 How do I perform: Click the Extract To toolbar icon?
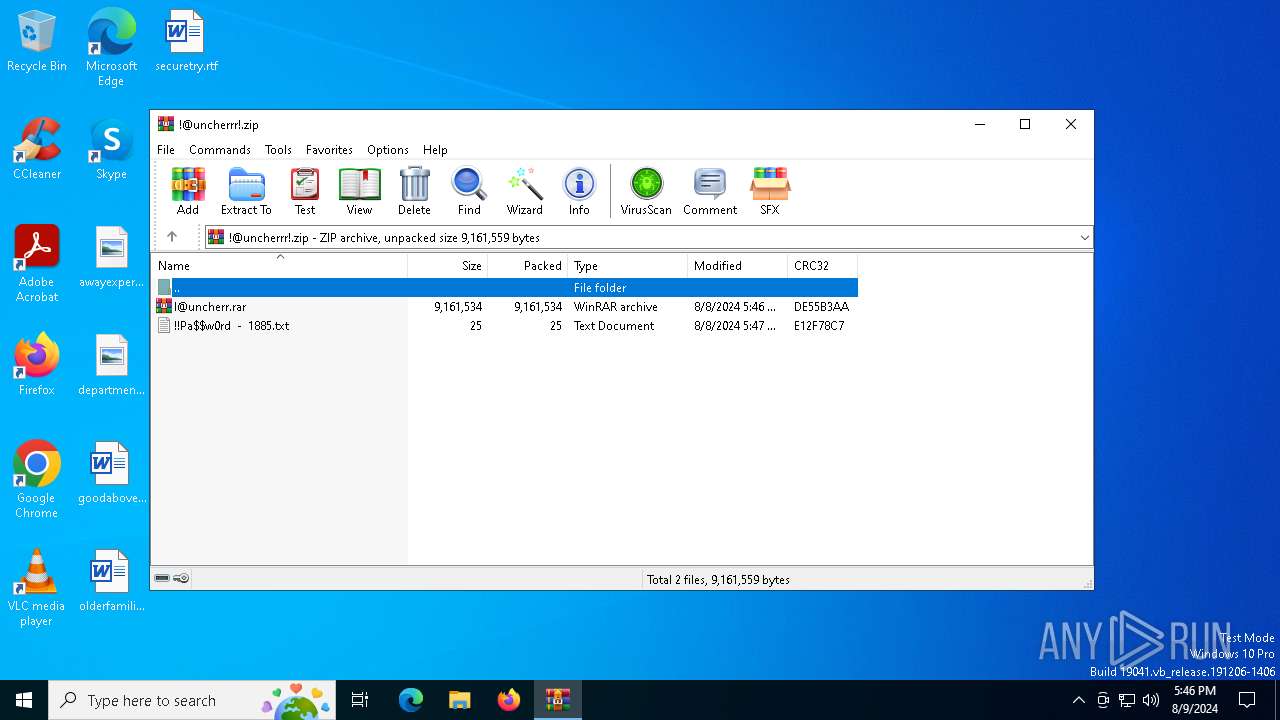click(x=246, y=191)
